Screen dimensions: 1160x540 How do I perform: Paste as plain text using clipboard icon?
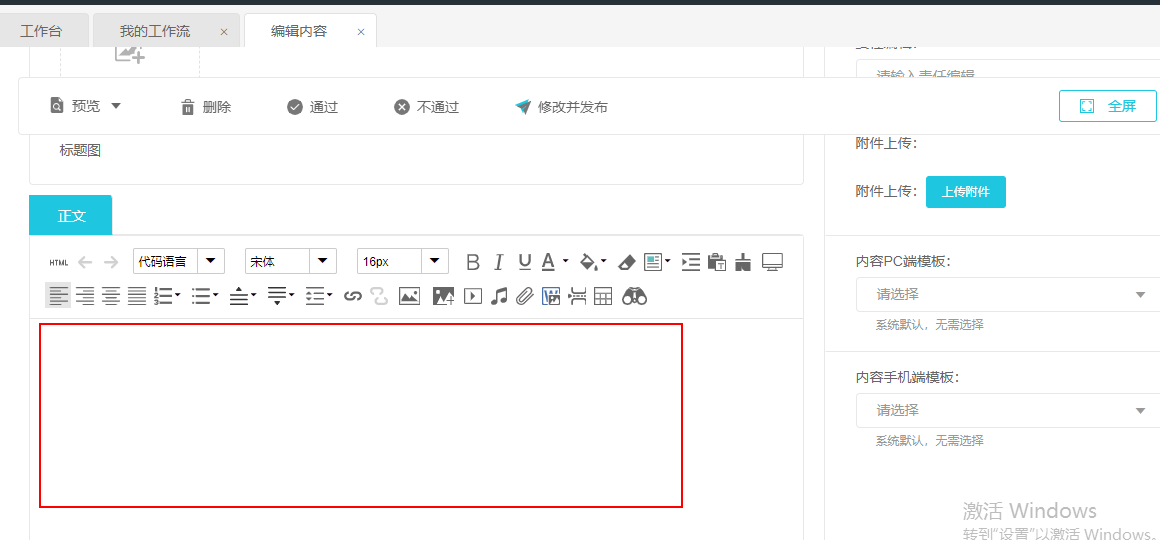(x=717, y=262)
